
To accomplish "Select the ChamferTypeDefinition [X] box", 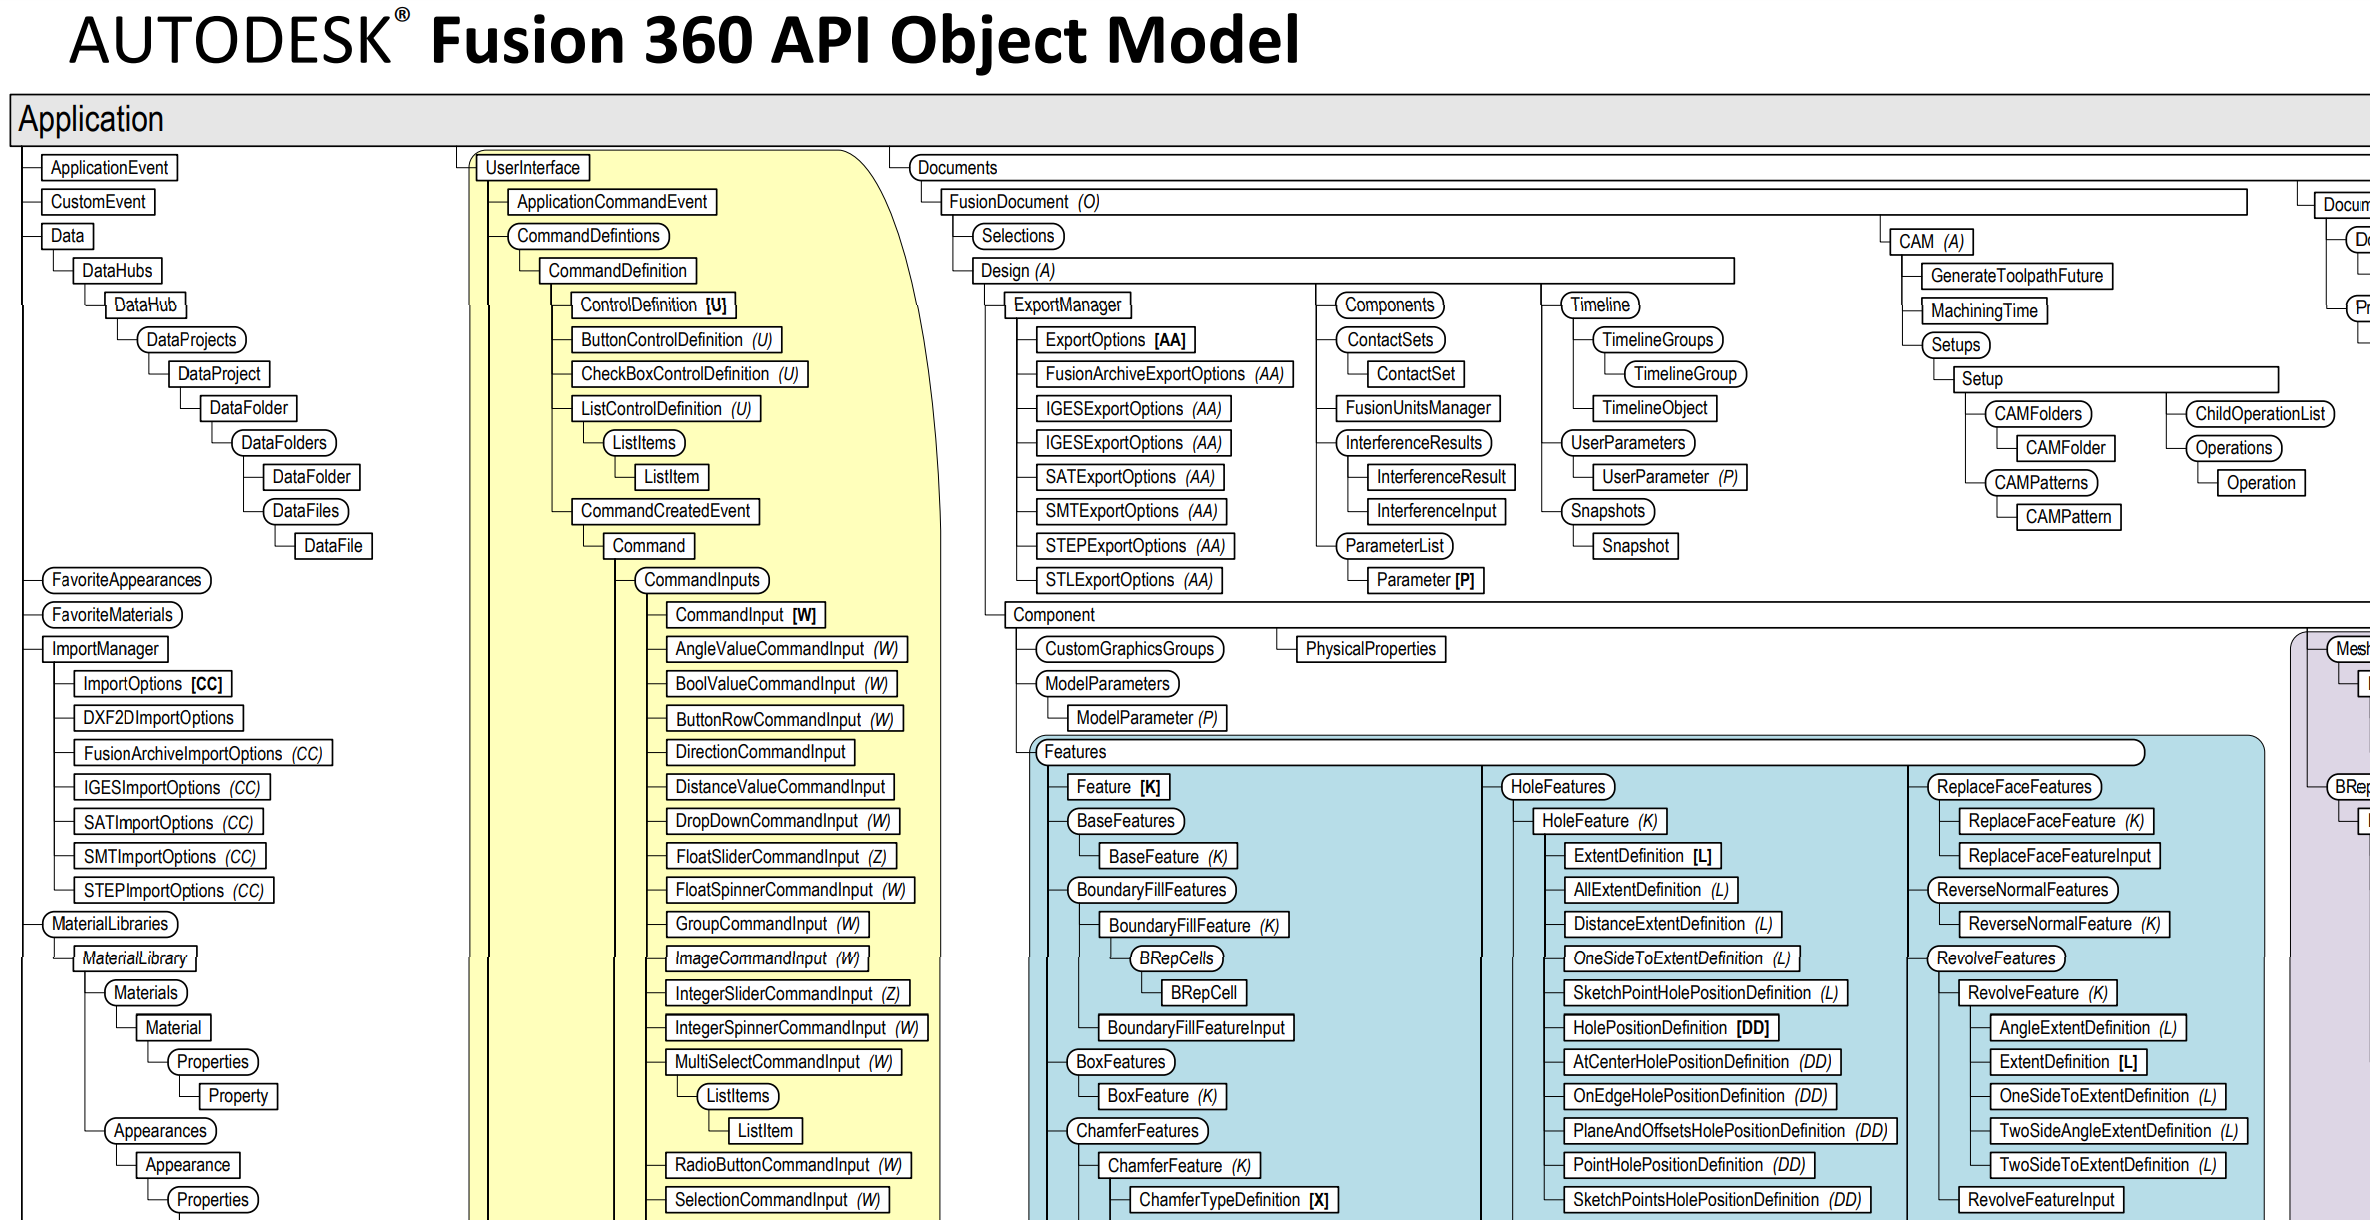I will [1232, 1200].
